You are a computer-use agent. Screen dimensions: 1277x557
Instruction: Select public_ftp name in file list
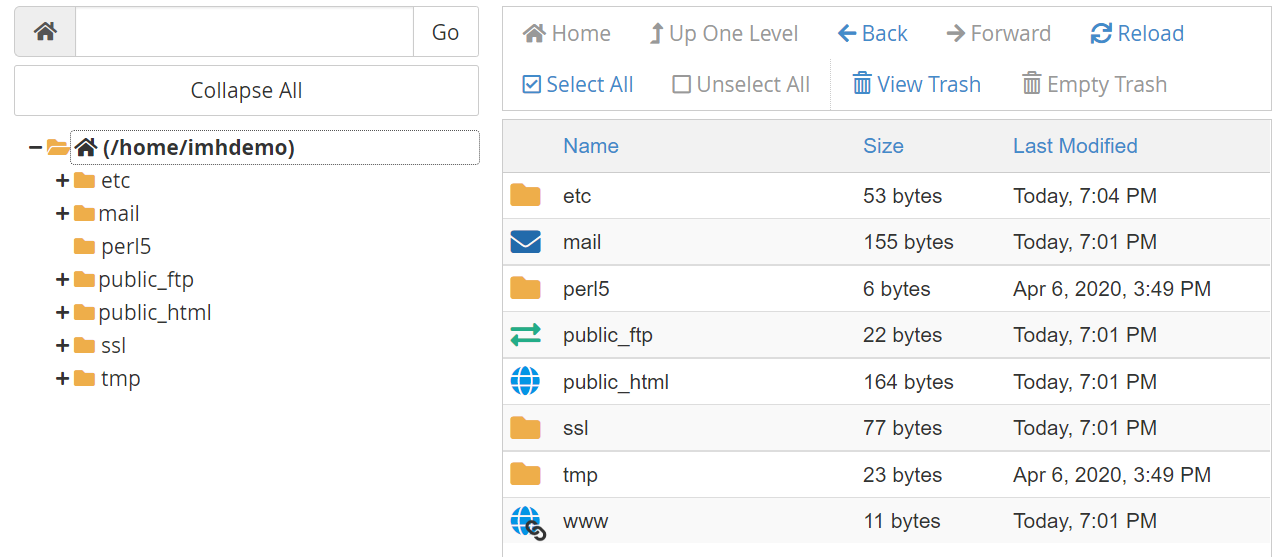608,335
